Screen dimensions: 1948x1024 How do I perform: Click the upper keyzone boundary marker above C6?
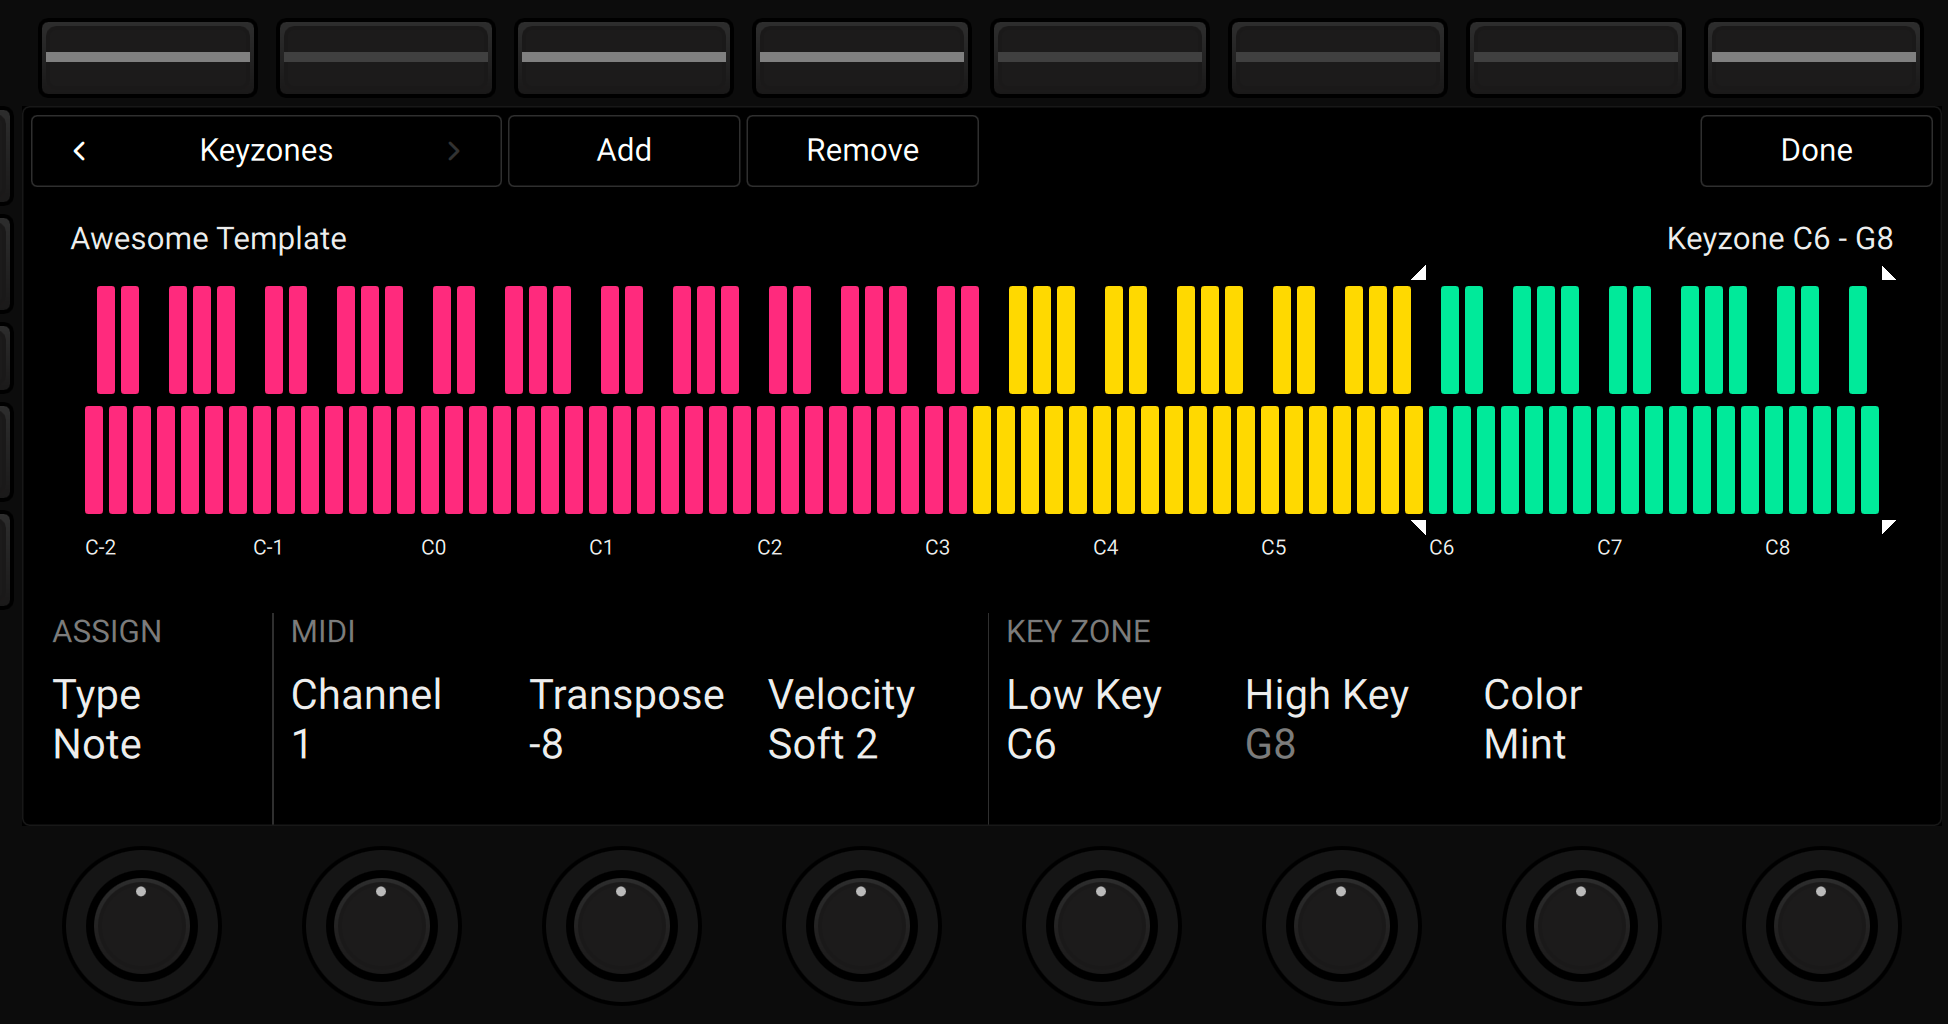point(1419,273)
